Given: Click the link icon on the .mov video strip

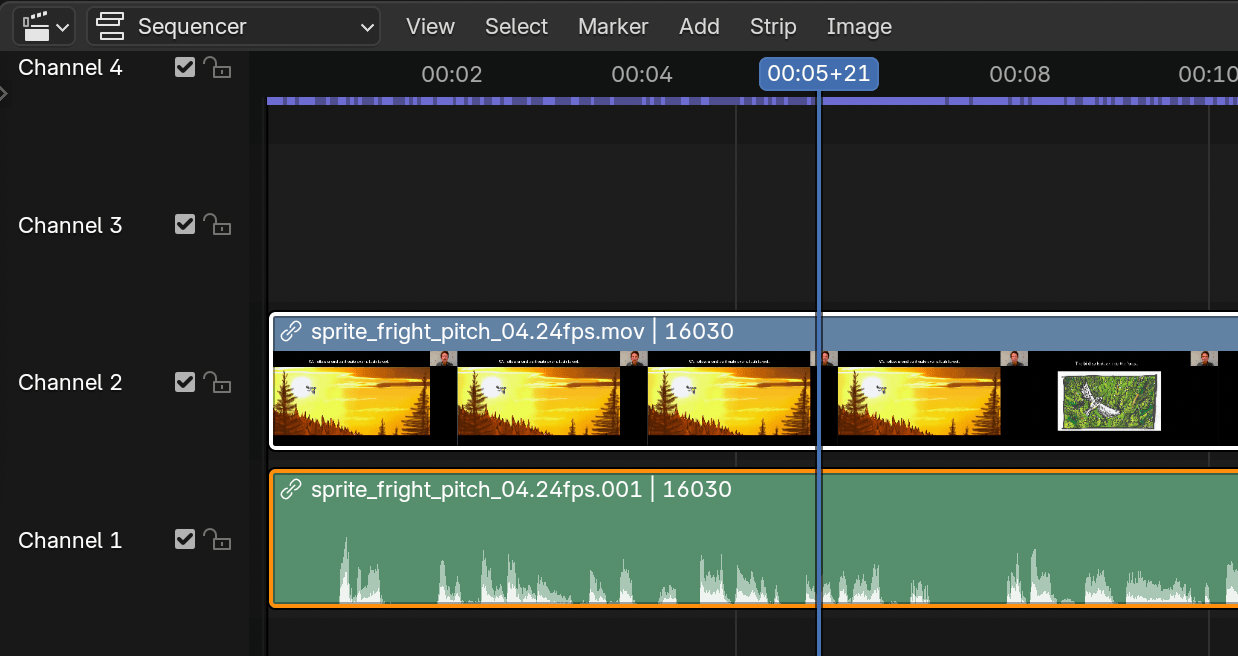Looking at the screenshot, I should (291, 331).
